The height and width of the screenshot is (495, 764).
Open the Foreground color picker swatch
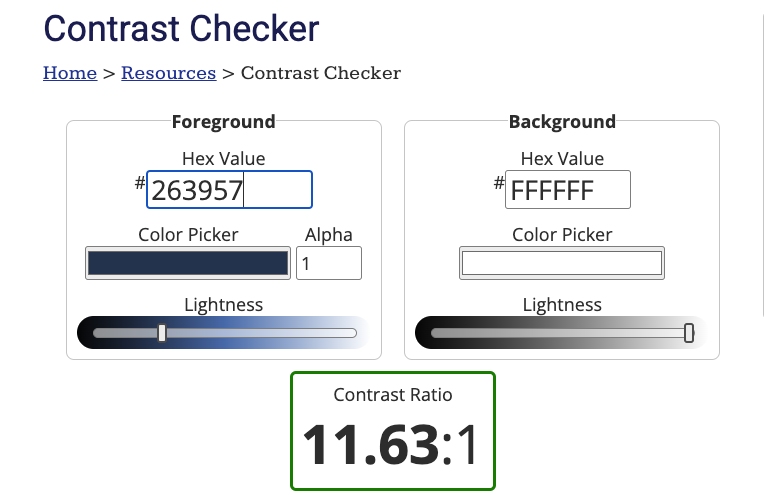coord(188,263)
